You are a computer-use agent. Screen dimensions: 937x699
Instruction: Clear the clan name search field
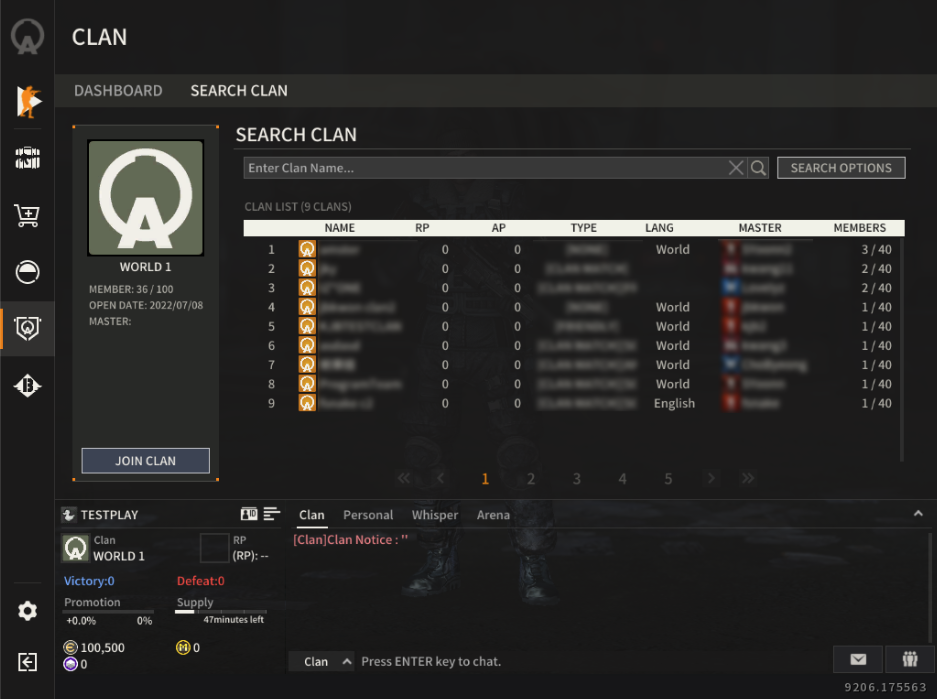736,168
